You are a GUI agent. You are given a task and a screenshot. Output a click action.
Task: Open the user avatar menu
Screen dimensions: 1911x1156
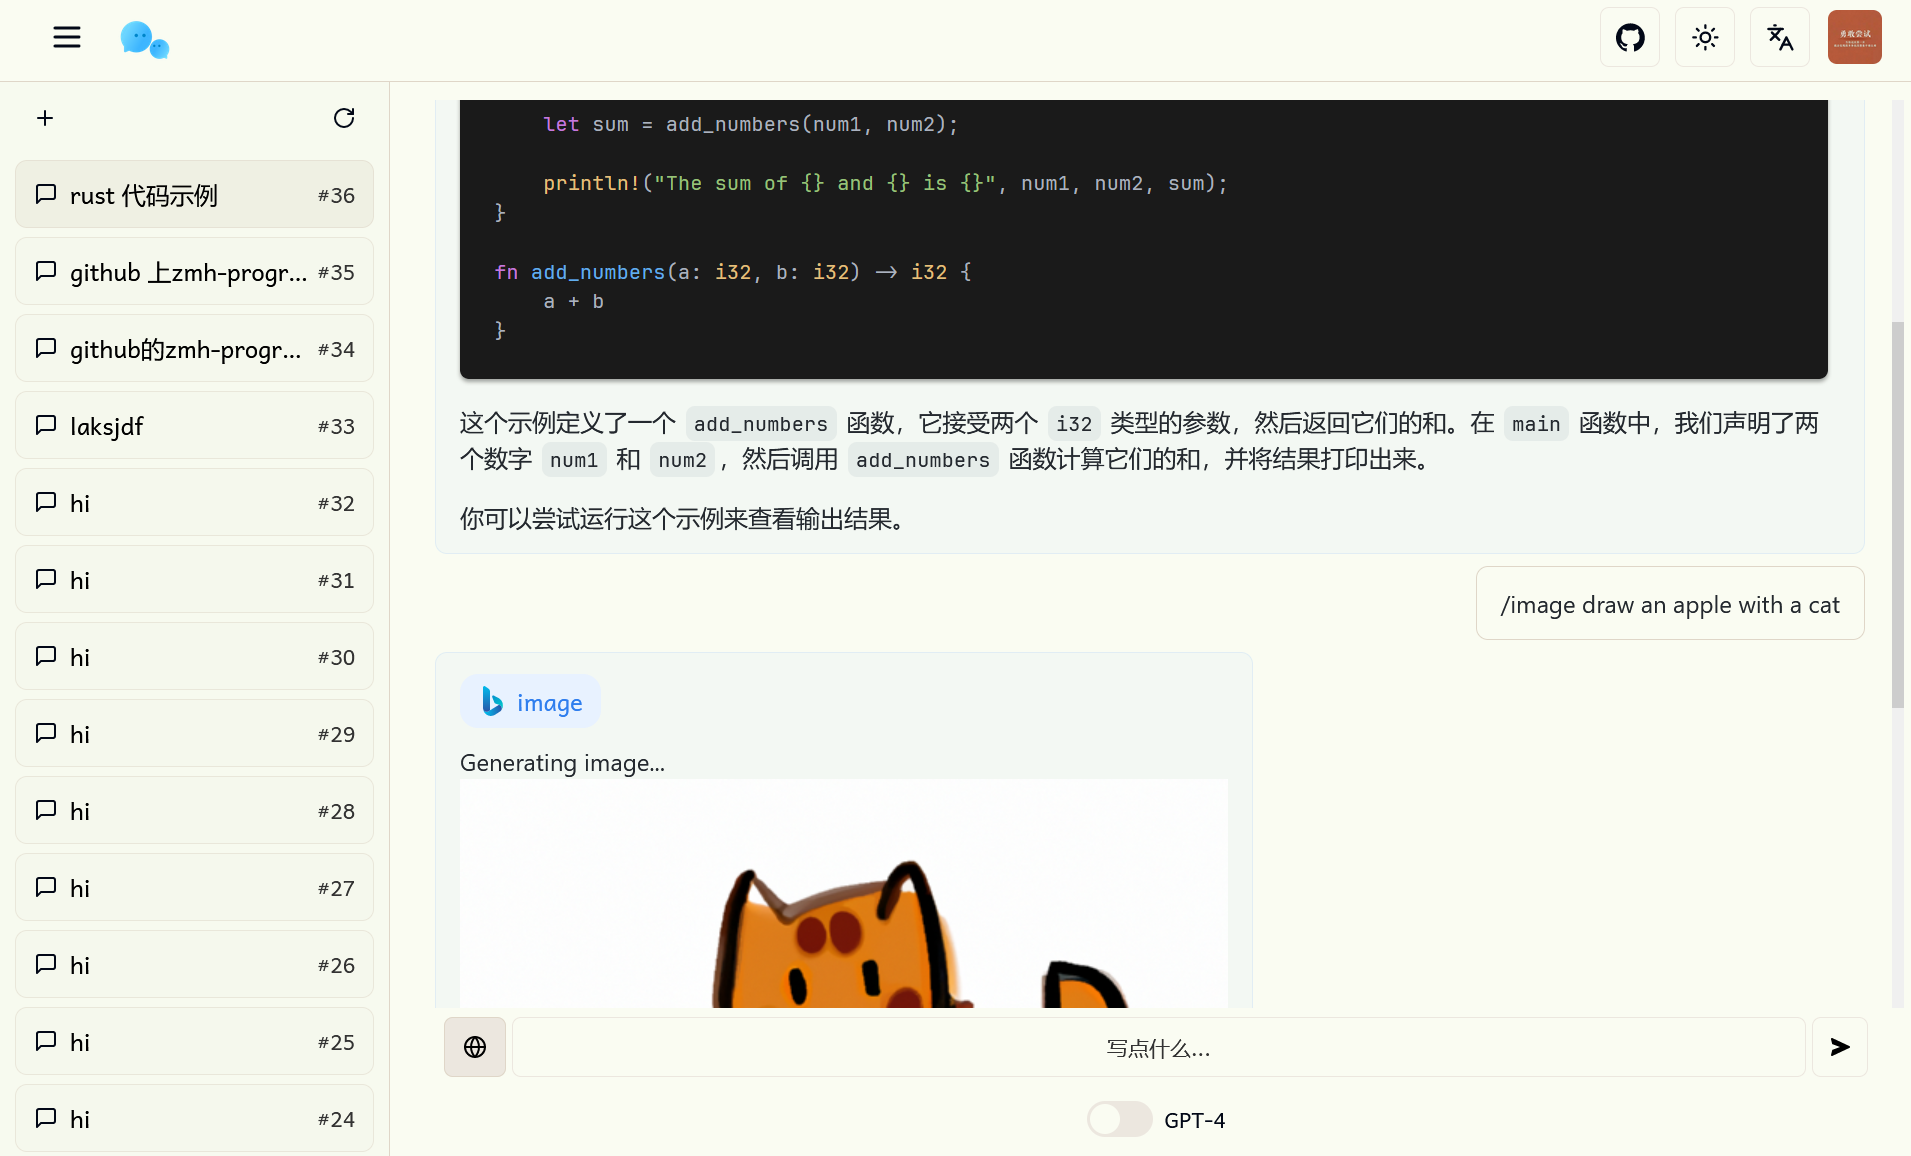coord(1855,38)
